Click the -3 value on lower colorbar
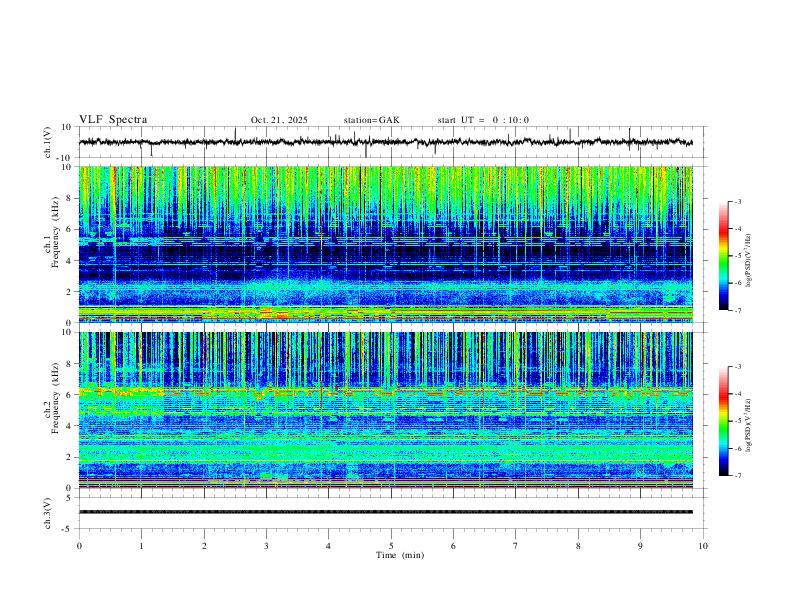Viewport: 792px width, 612px height. pyautogui.click(x=737, y=367)
